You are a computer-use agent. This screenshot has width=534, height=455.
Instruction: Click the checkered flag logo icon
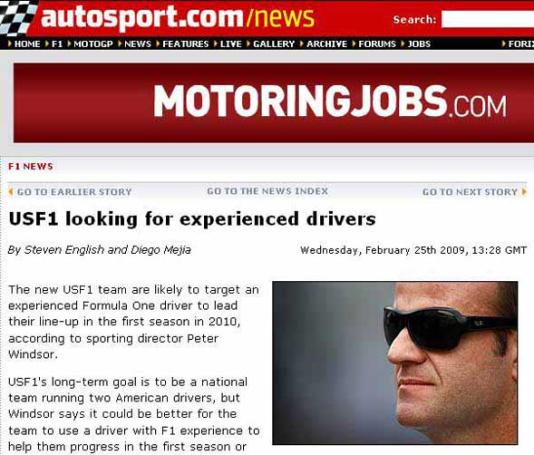[x=17, y=17]
